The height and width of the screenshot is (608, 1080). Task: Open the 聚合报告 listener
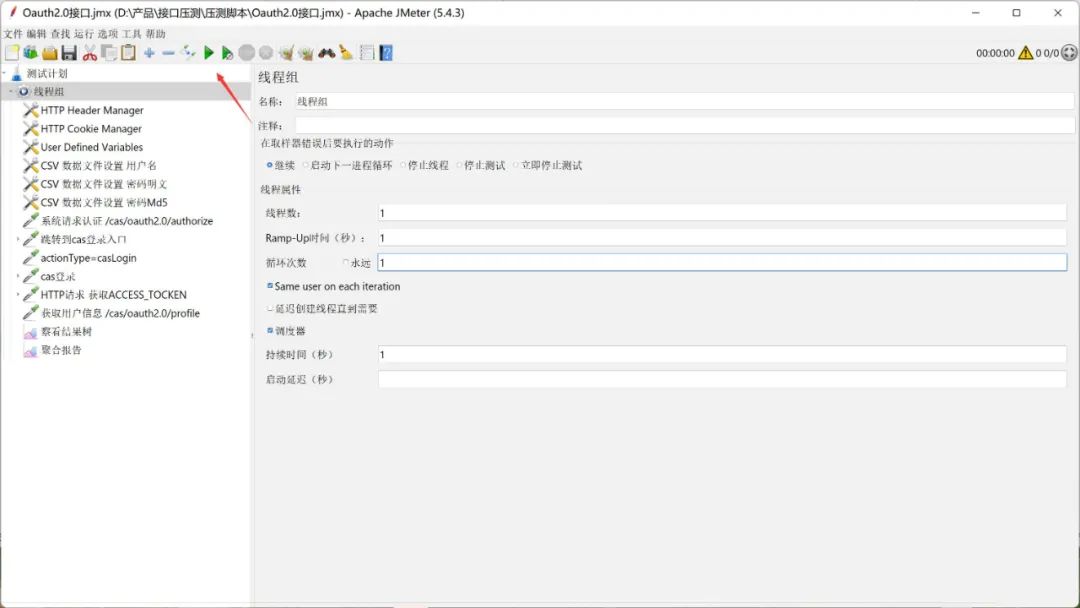click(x=61, y=350)
